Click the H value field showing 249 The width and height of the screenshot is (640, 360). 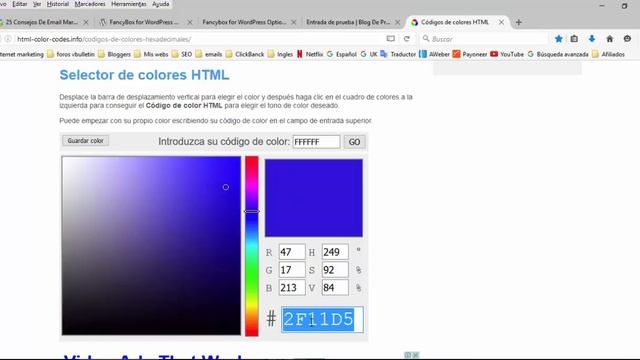tap(335, 252)
